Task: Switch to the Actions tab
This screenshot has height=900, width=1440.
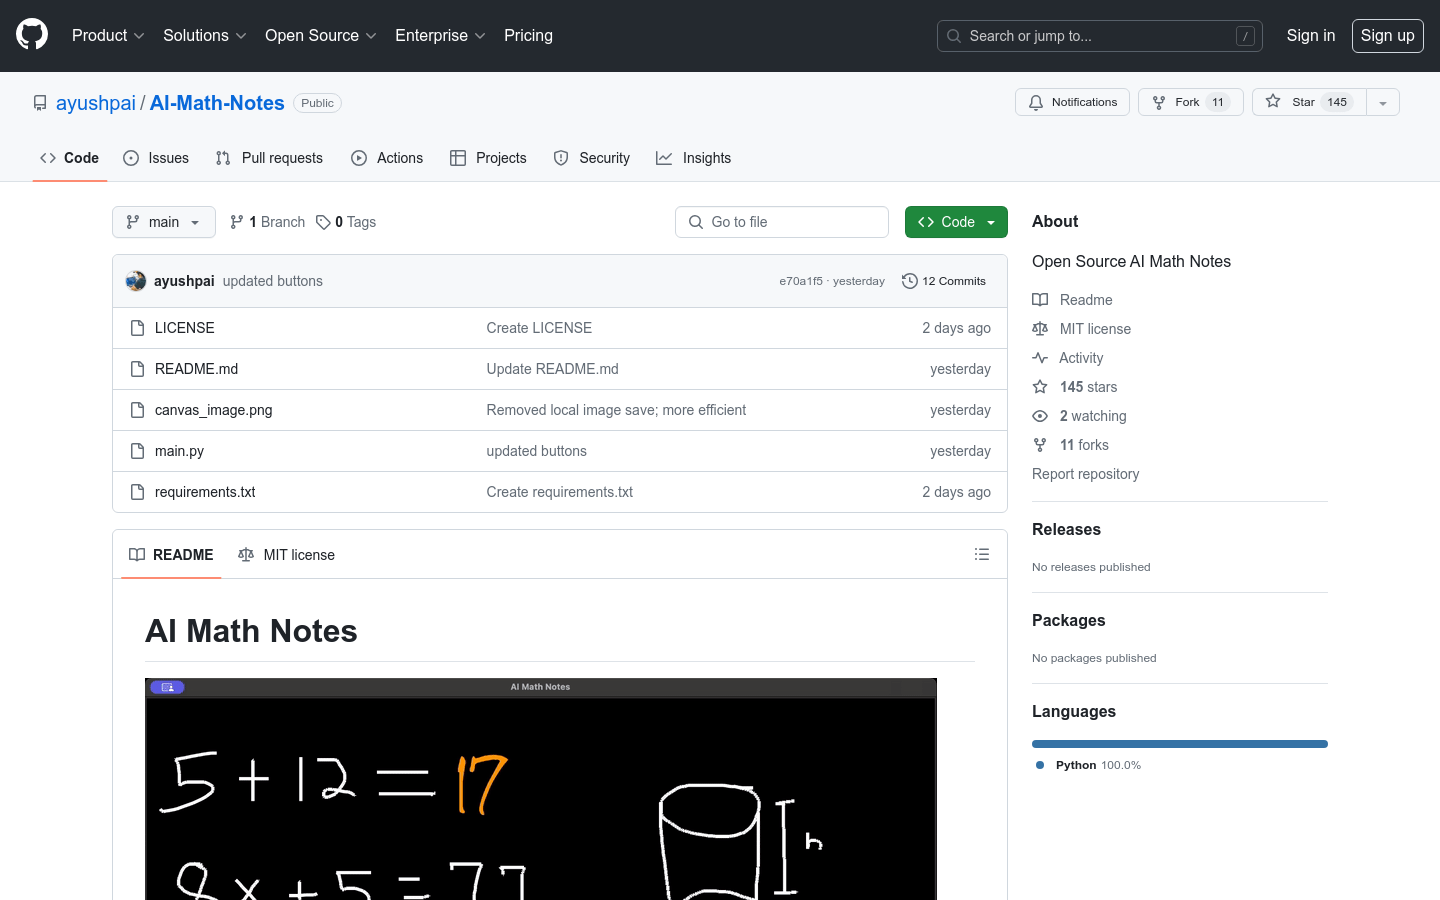Action: click(387, 158)
